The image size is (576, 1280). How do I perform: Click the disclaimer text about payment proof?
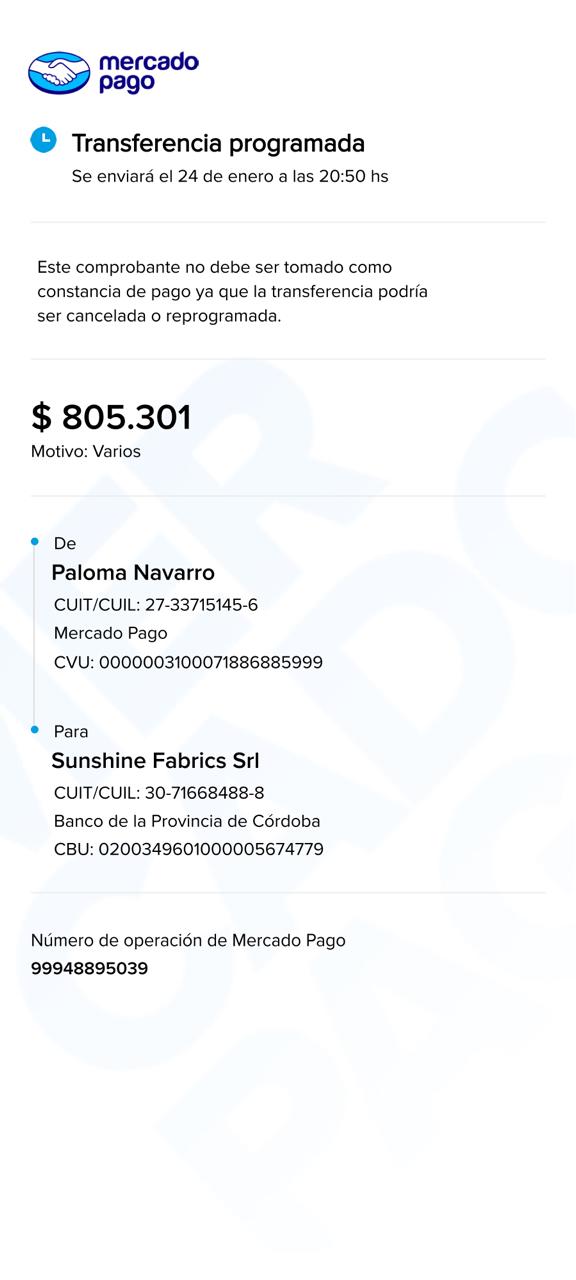click(233, 291)
